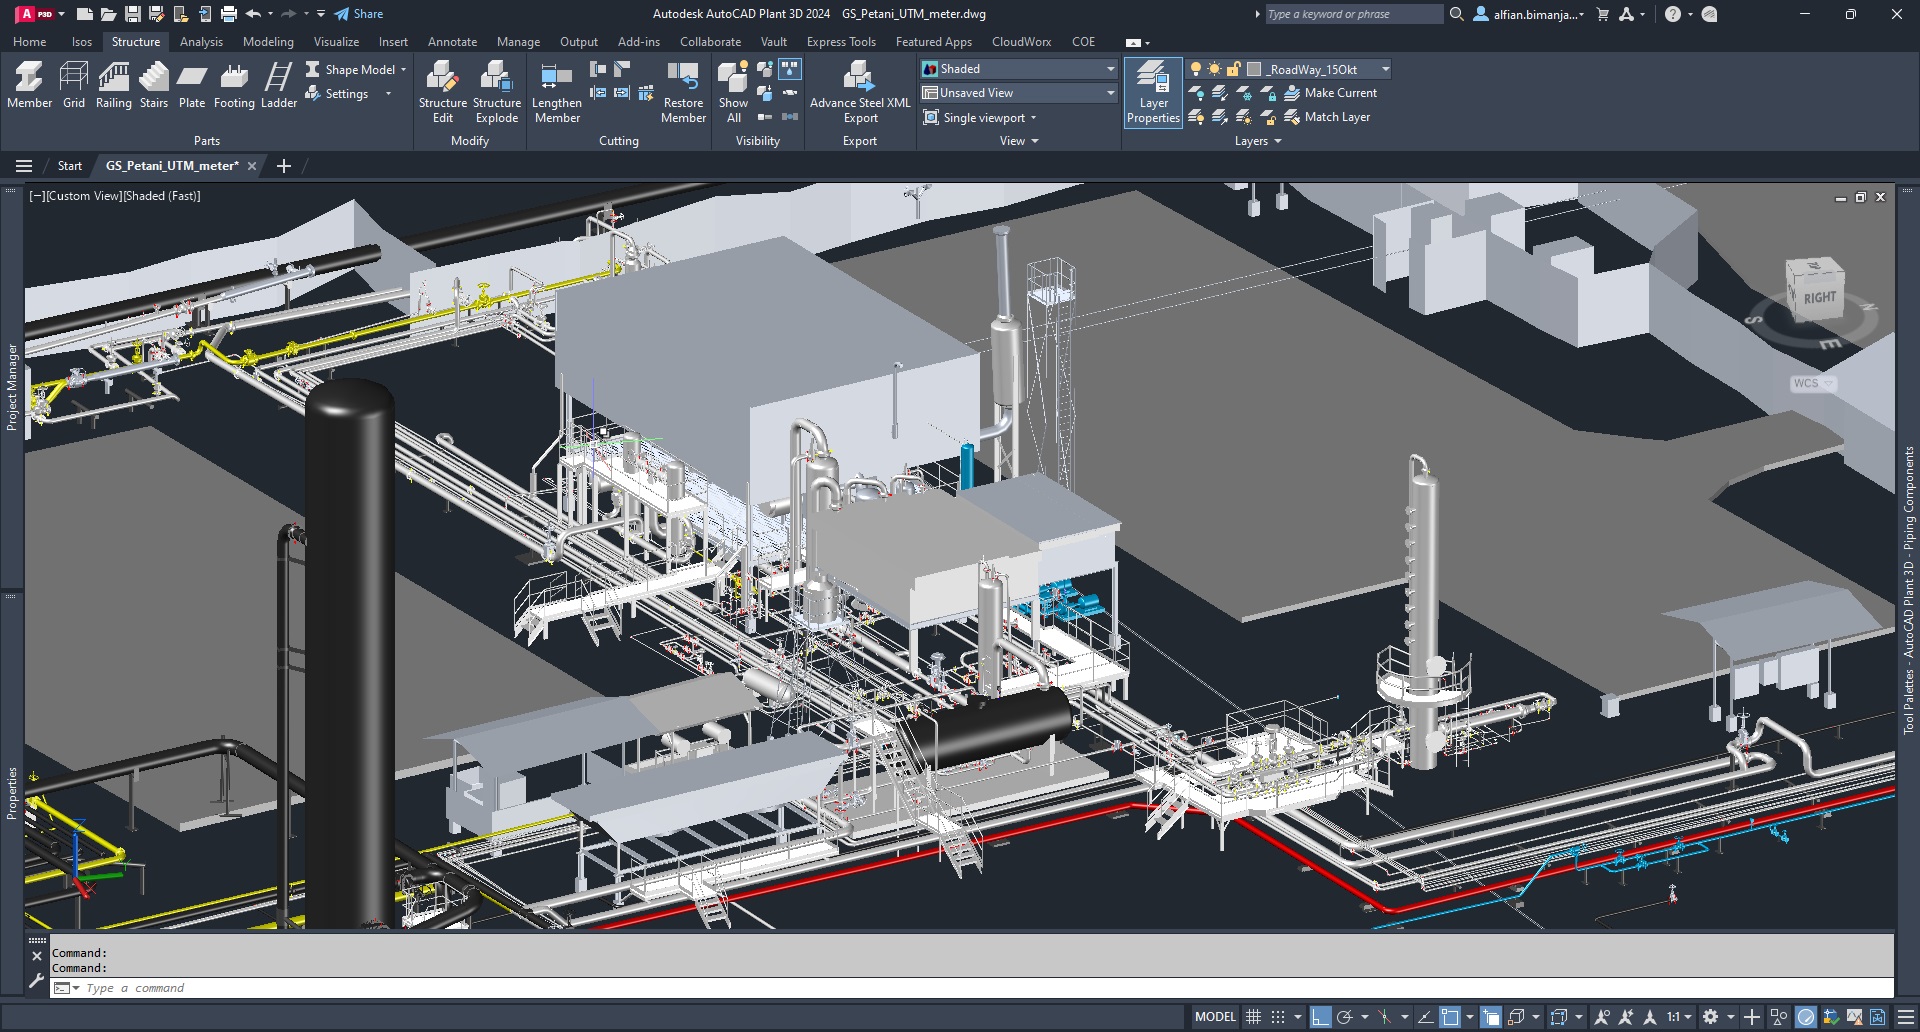Click the gray layer color swatch
Image resolution: width=1920 pixels, height=1032 pixels.
(x=1254, y=69)
